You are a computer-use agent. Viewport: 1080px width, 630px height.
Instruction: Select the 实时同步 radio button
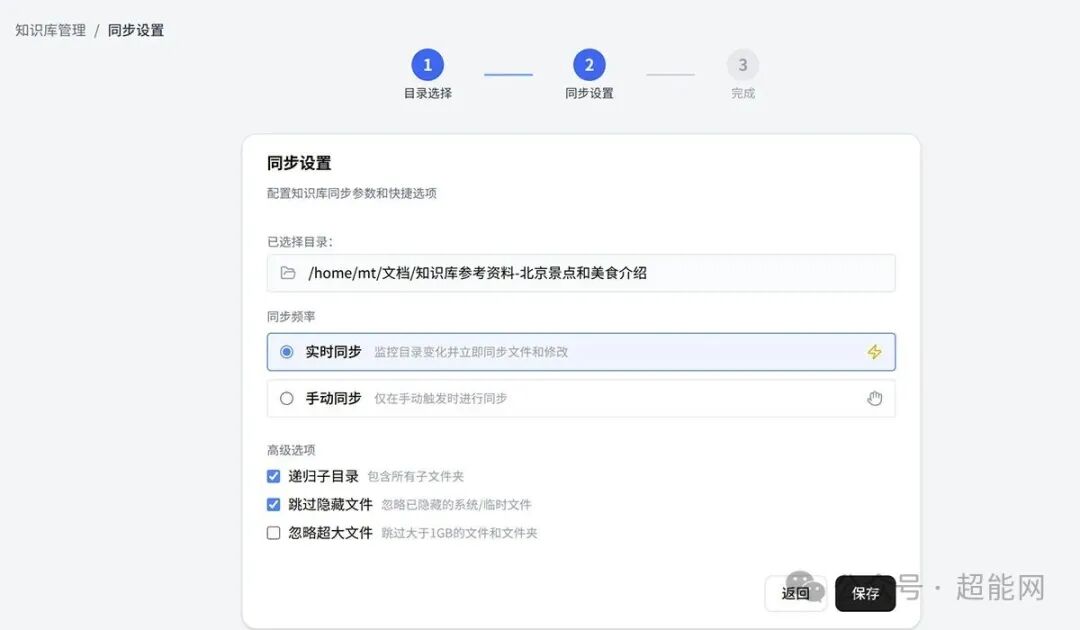(285, 352)
